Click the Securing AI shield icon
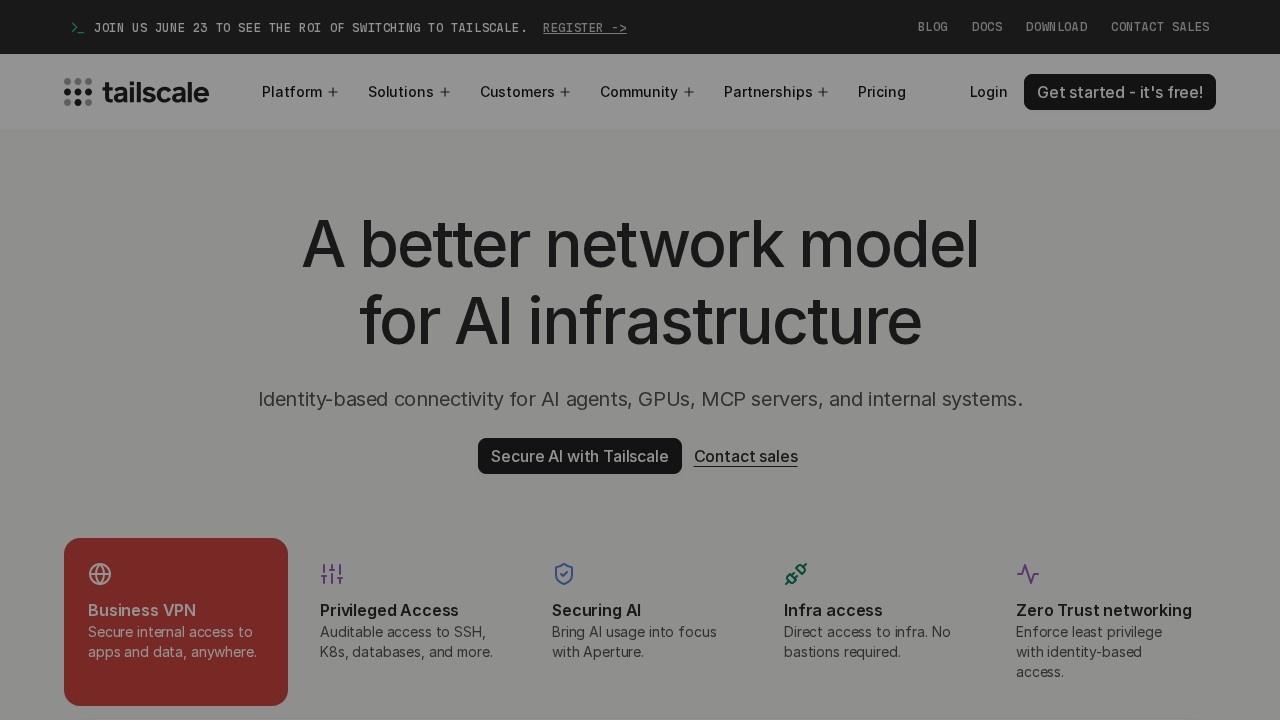1280x720 pixels. pos(564,574)
